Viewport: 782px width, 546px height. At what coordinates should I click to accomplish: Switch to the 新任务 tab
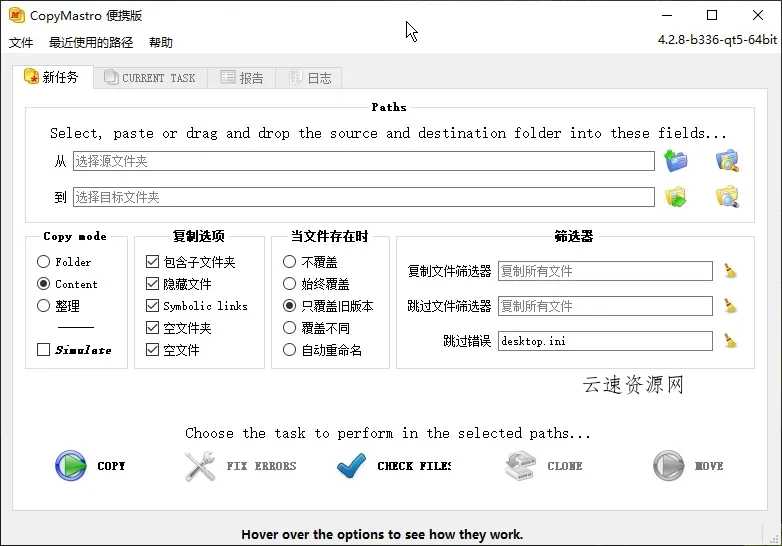click(x=52, y=77)
